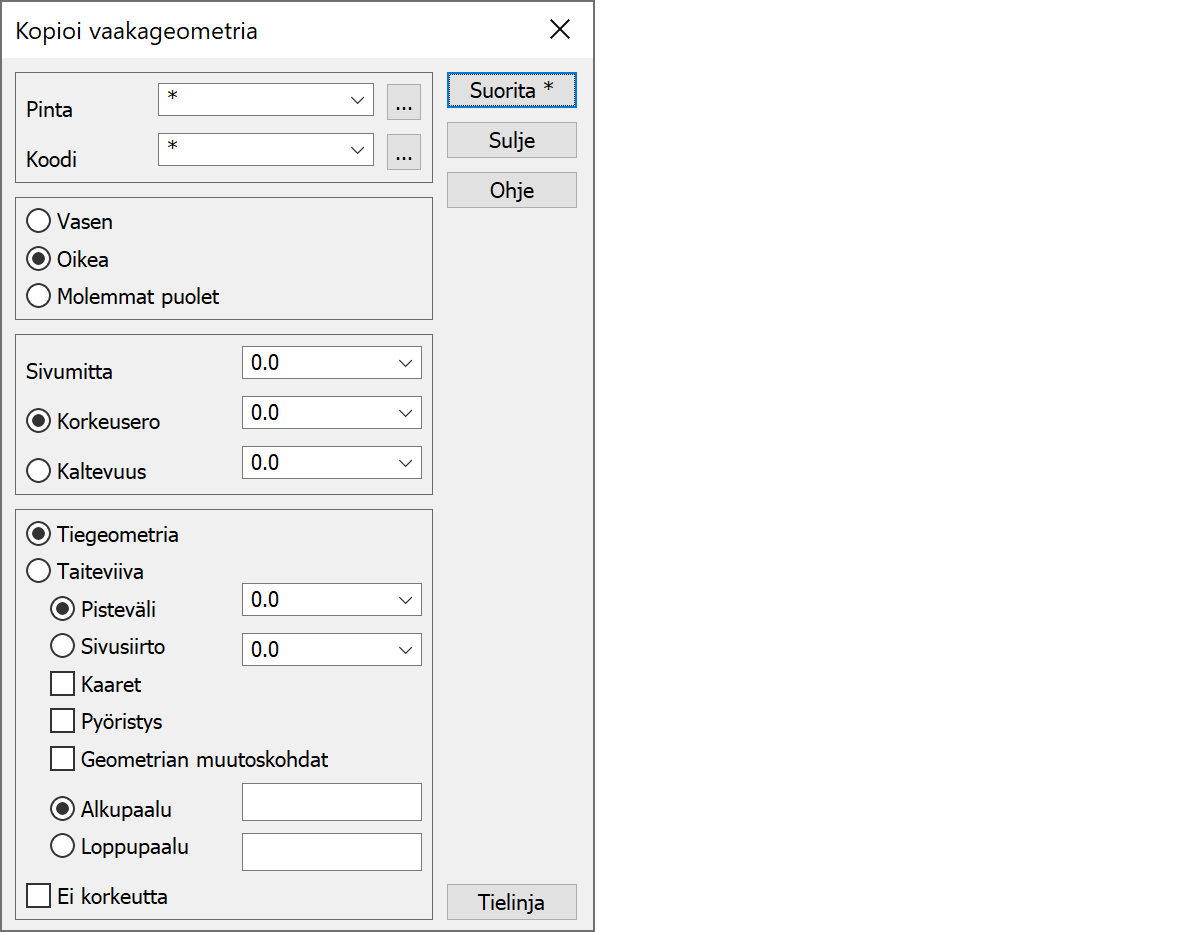
Task: Click the browse button next to Pinta
Action: click(x=404, y=102)
